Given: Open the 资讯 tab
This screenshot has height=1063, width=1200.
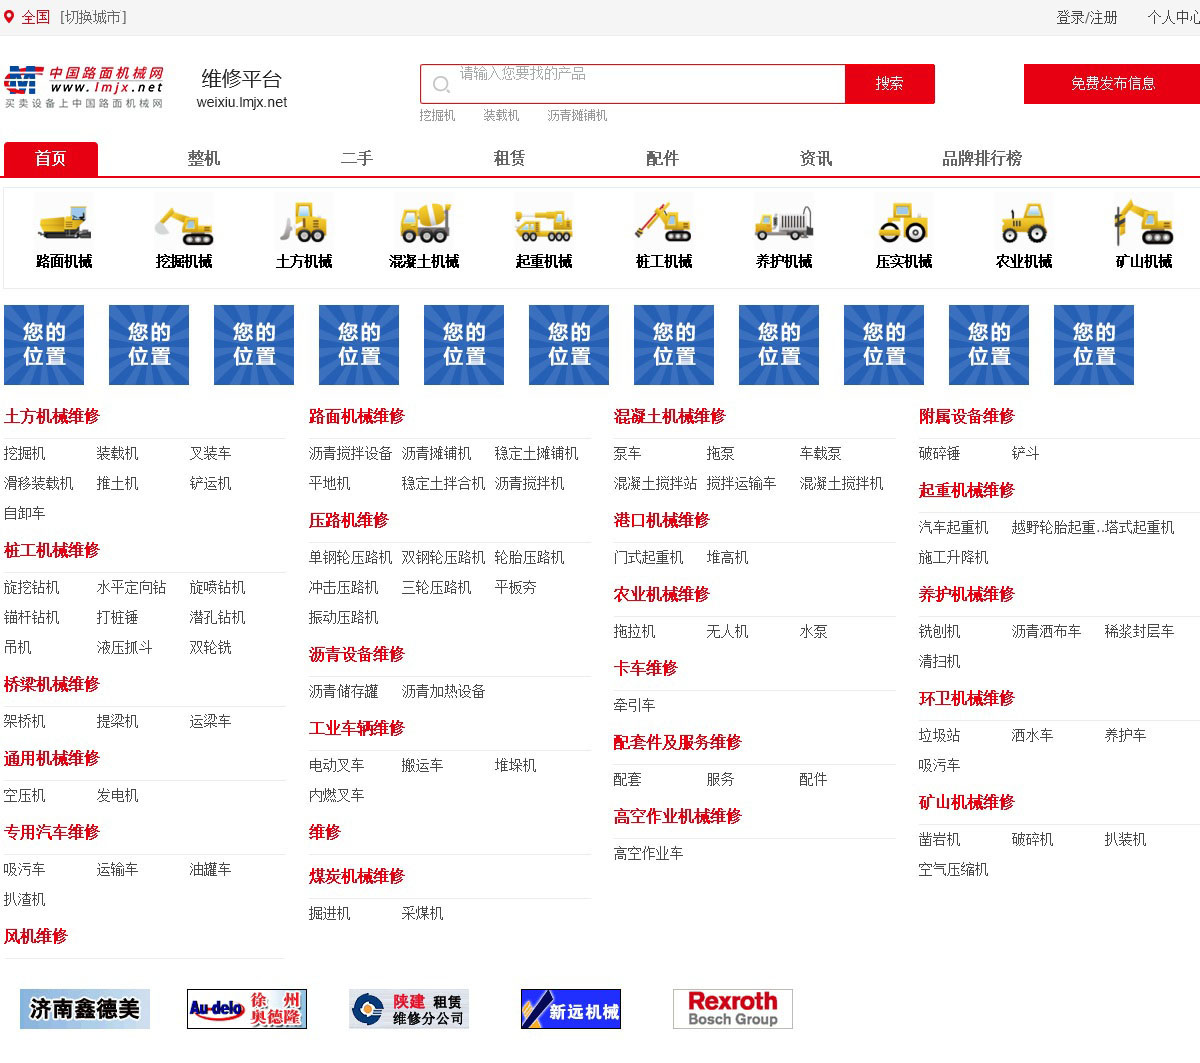Looking at the screenshot, I should pyautogui.click(x=816, y=159).
